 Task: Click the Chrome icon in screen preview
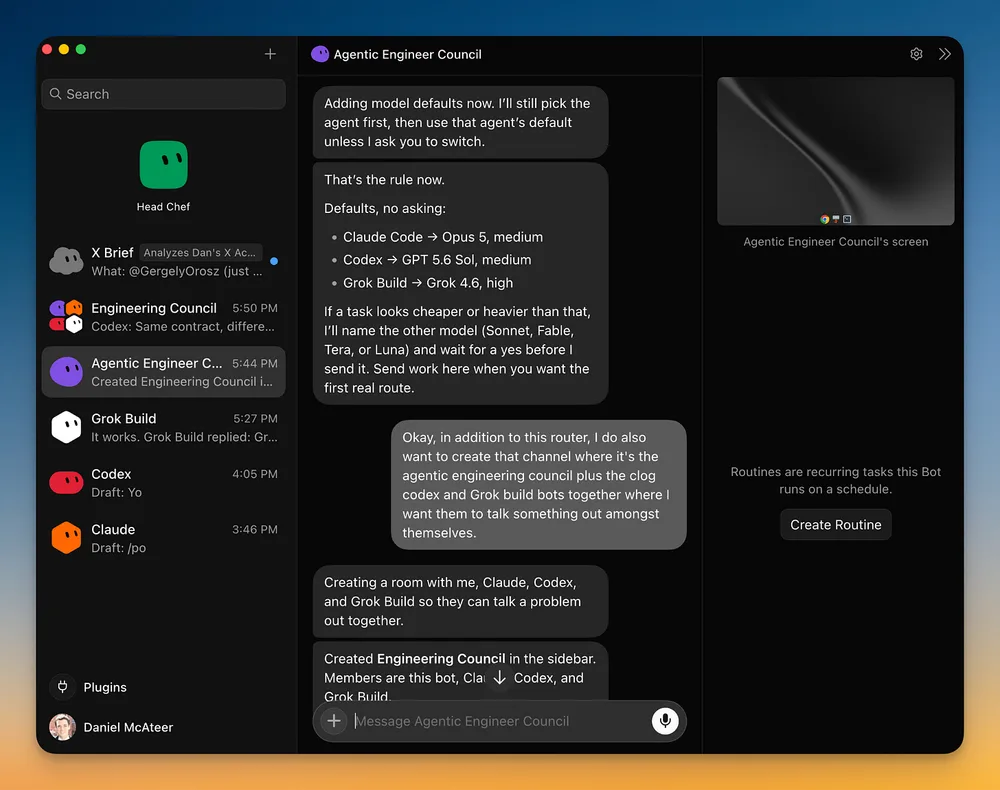(x=824, y=219)
